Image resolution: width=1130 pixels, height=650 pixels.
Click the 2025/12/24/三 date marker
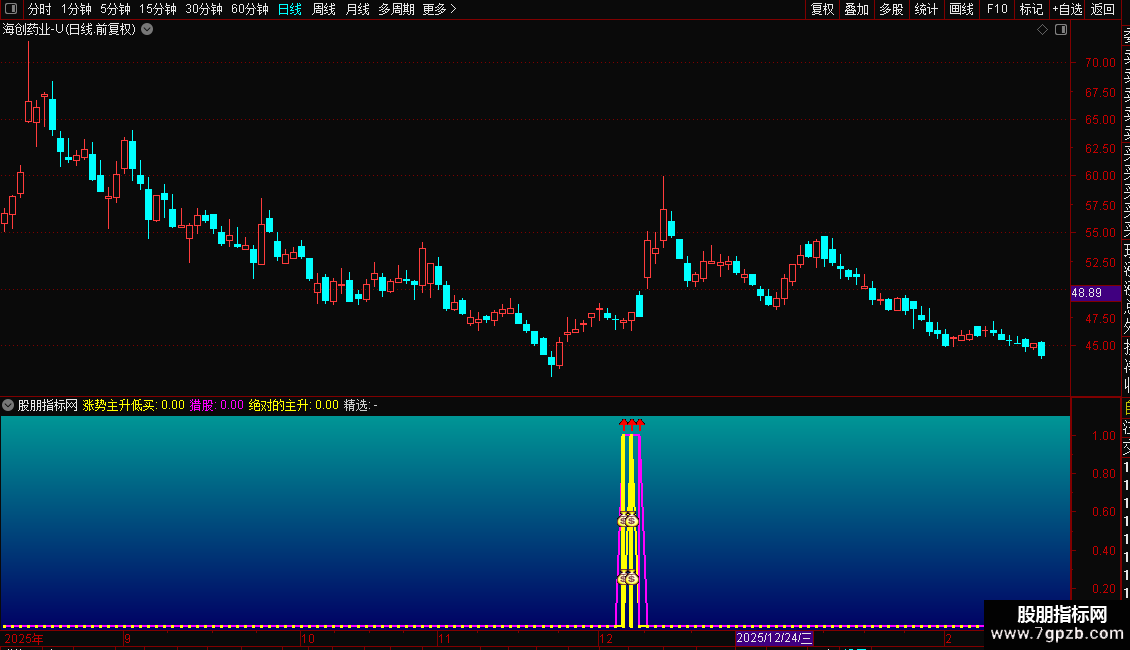(x=774, y=638)
